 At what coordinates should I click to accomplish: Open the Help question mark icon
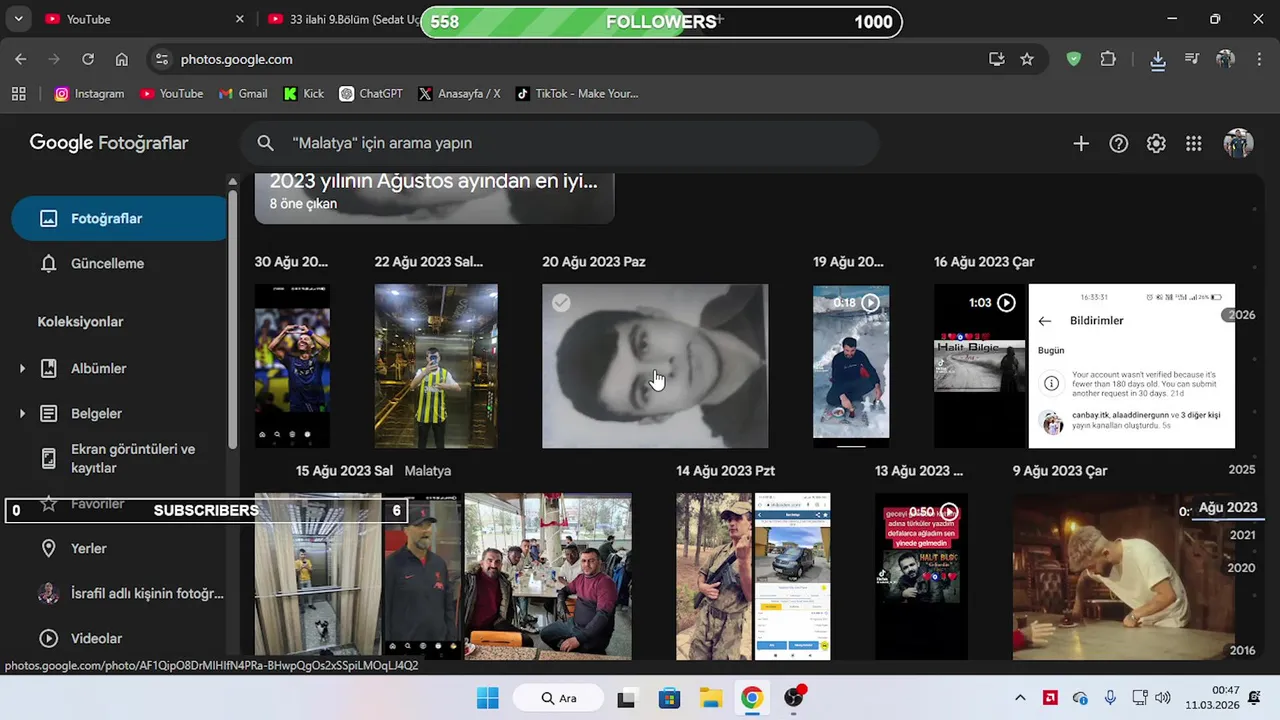tap(1119, 143)
